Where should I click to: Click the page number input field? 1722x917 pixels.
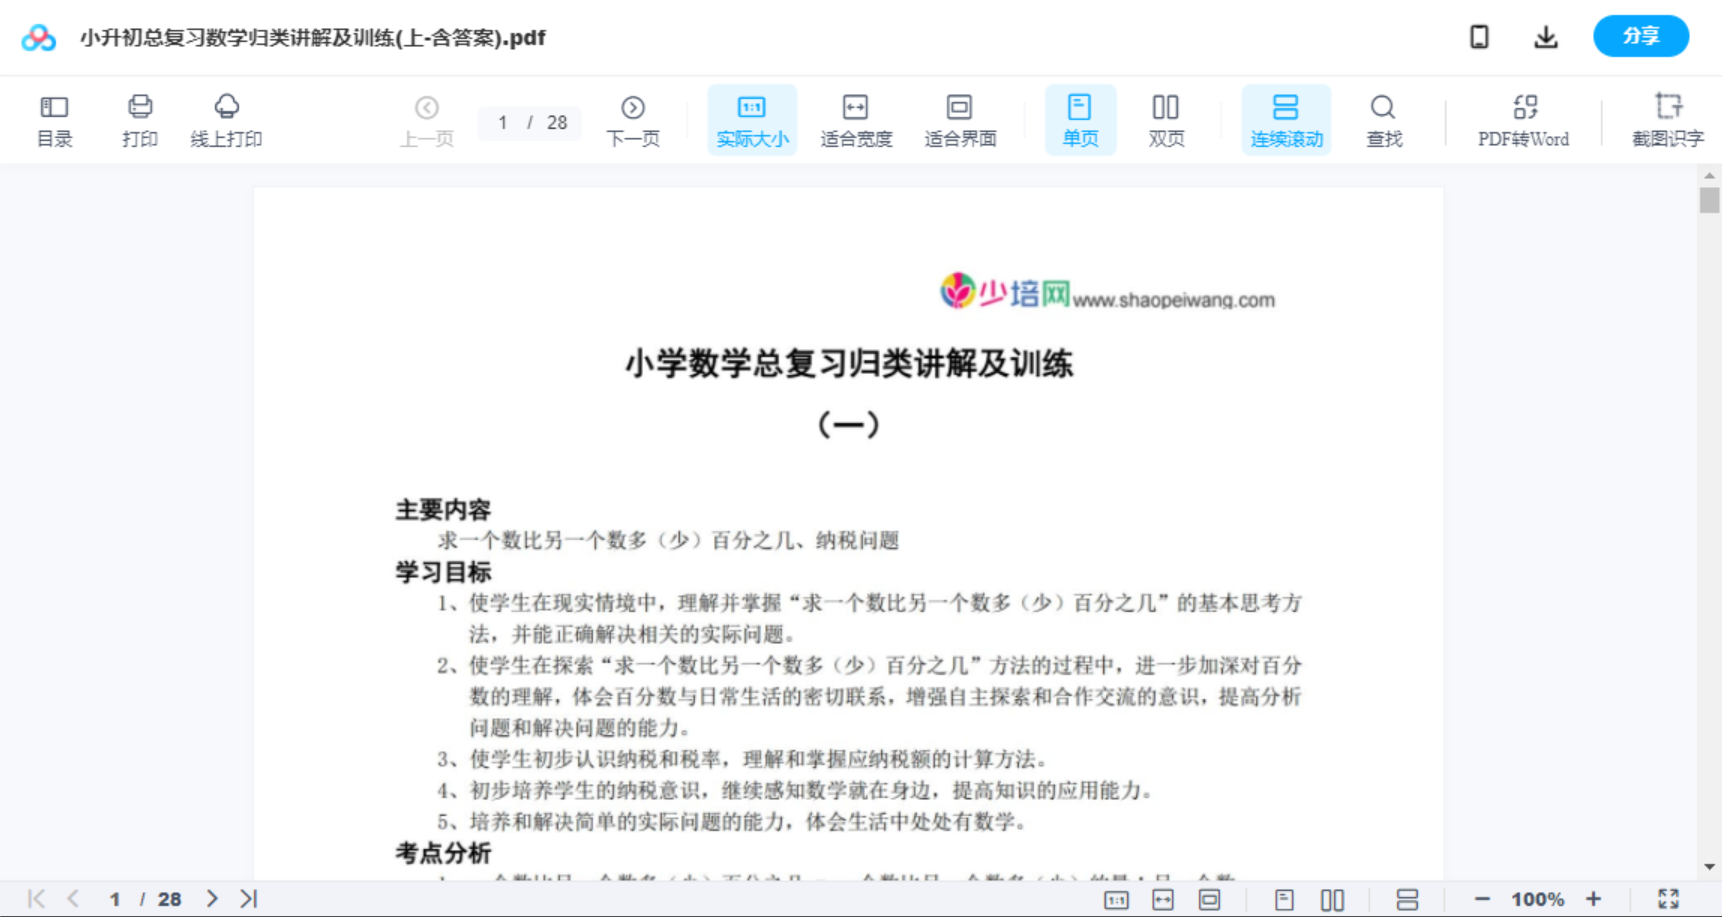[503, 122]
